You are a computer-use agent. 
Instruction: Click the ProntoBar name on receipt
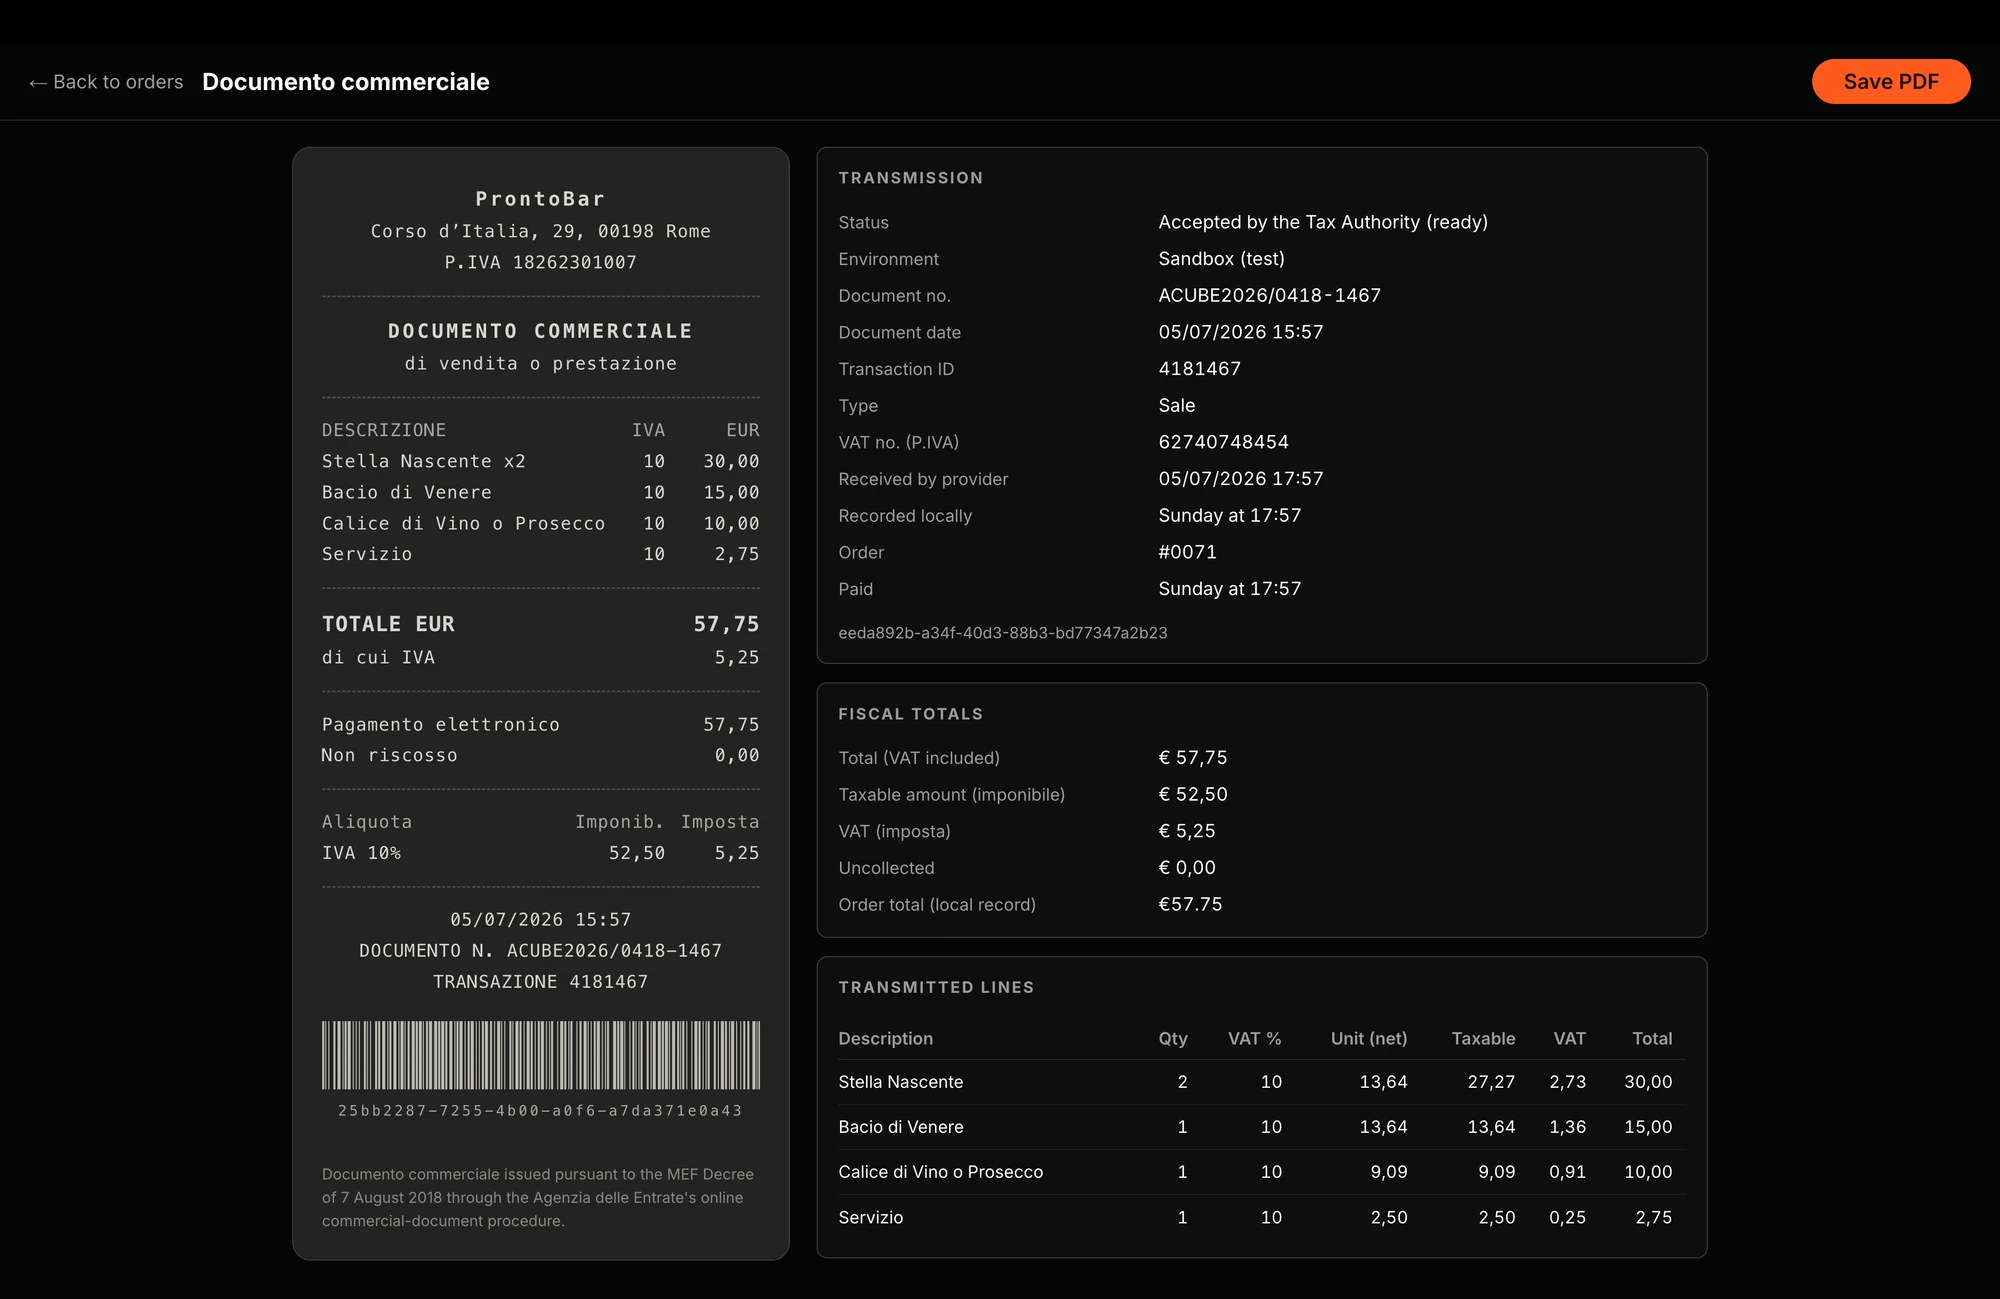tap(540, 199)
